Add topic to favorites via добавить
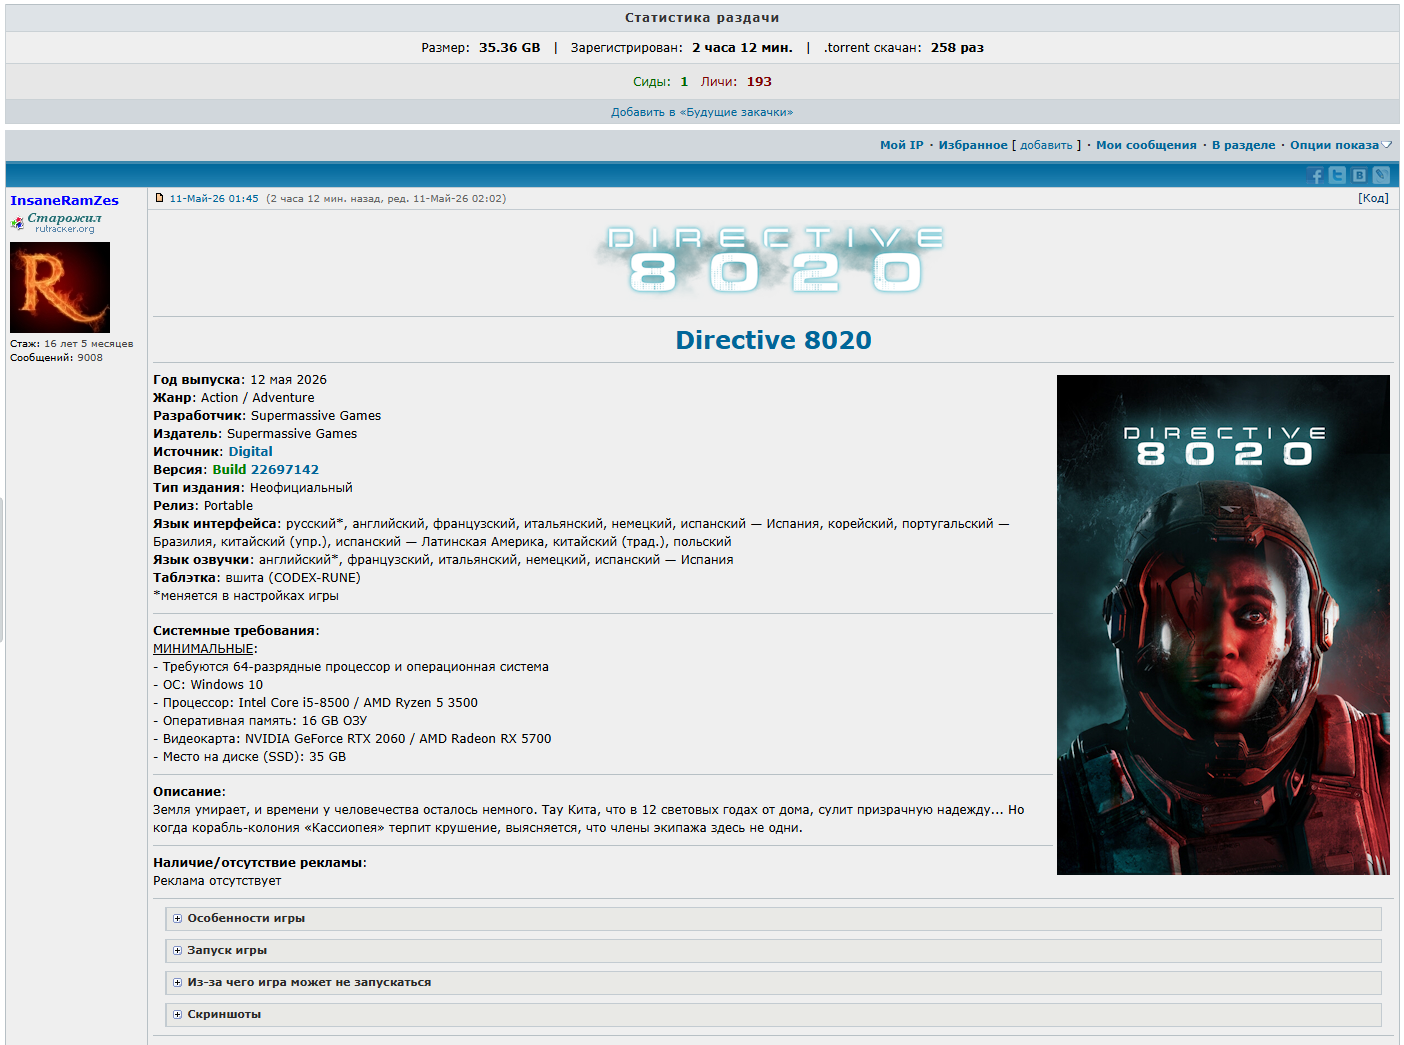 pos(1046,145)
